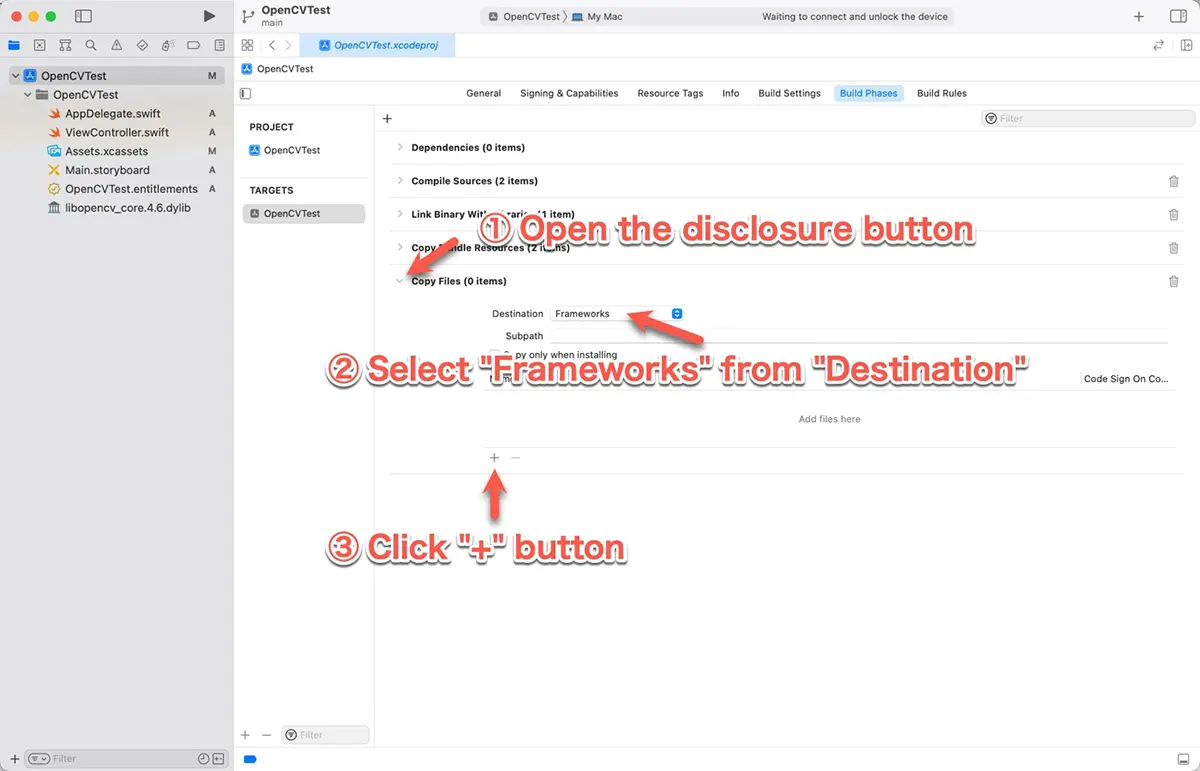Open the Test navigator diamond icon

(x=142, y=45)
